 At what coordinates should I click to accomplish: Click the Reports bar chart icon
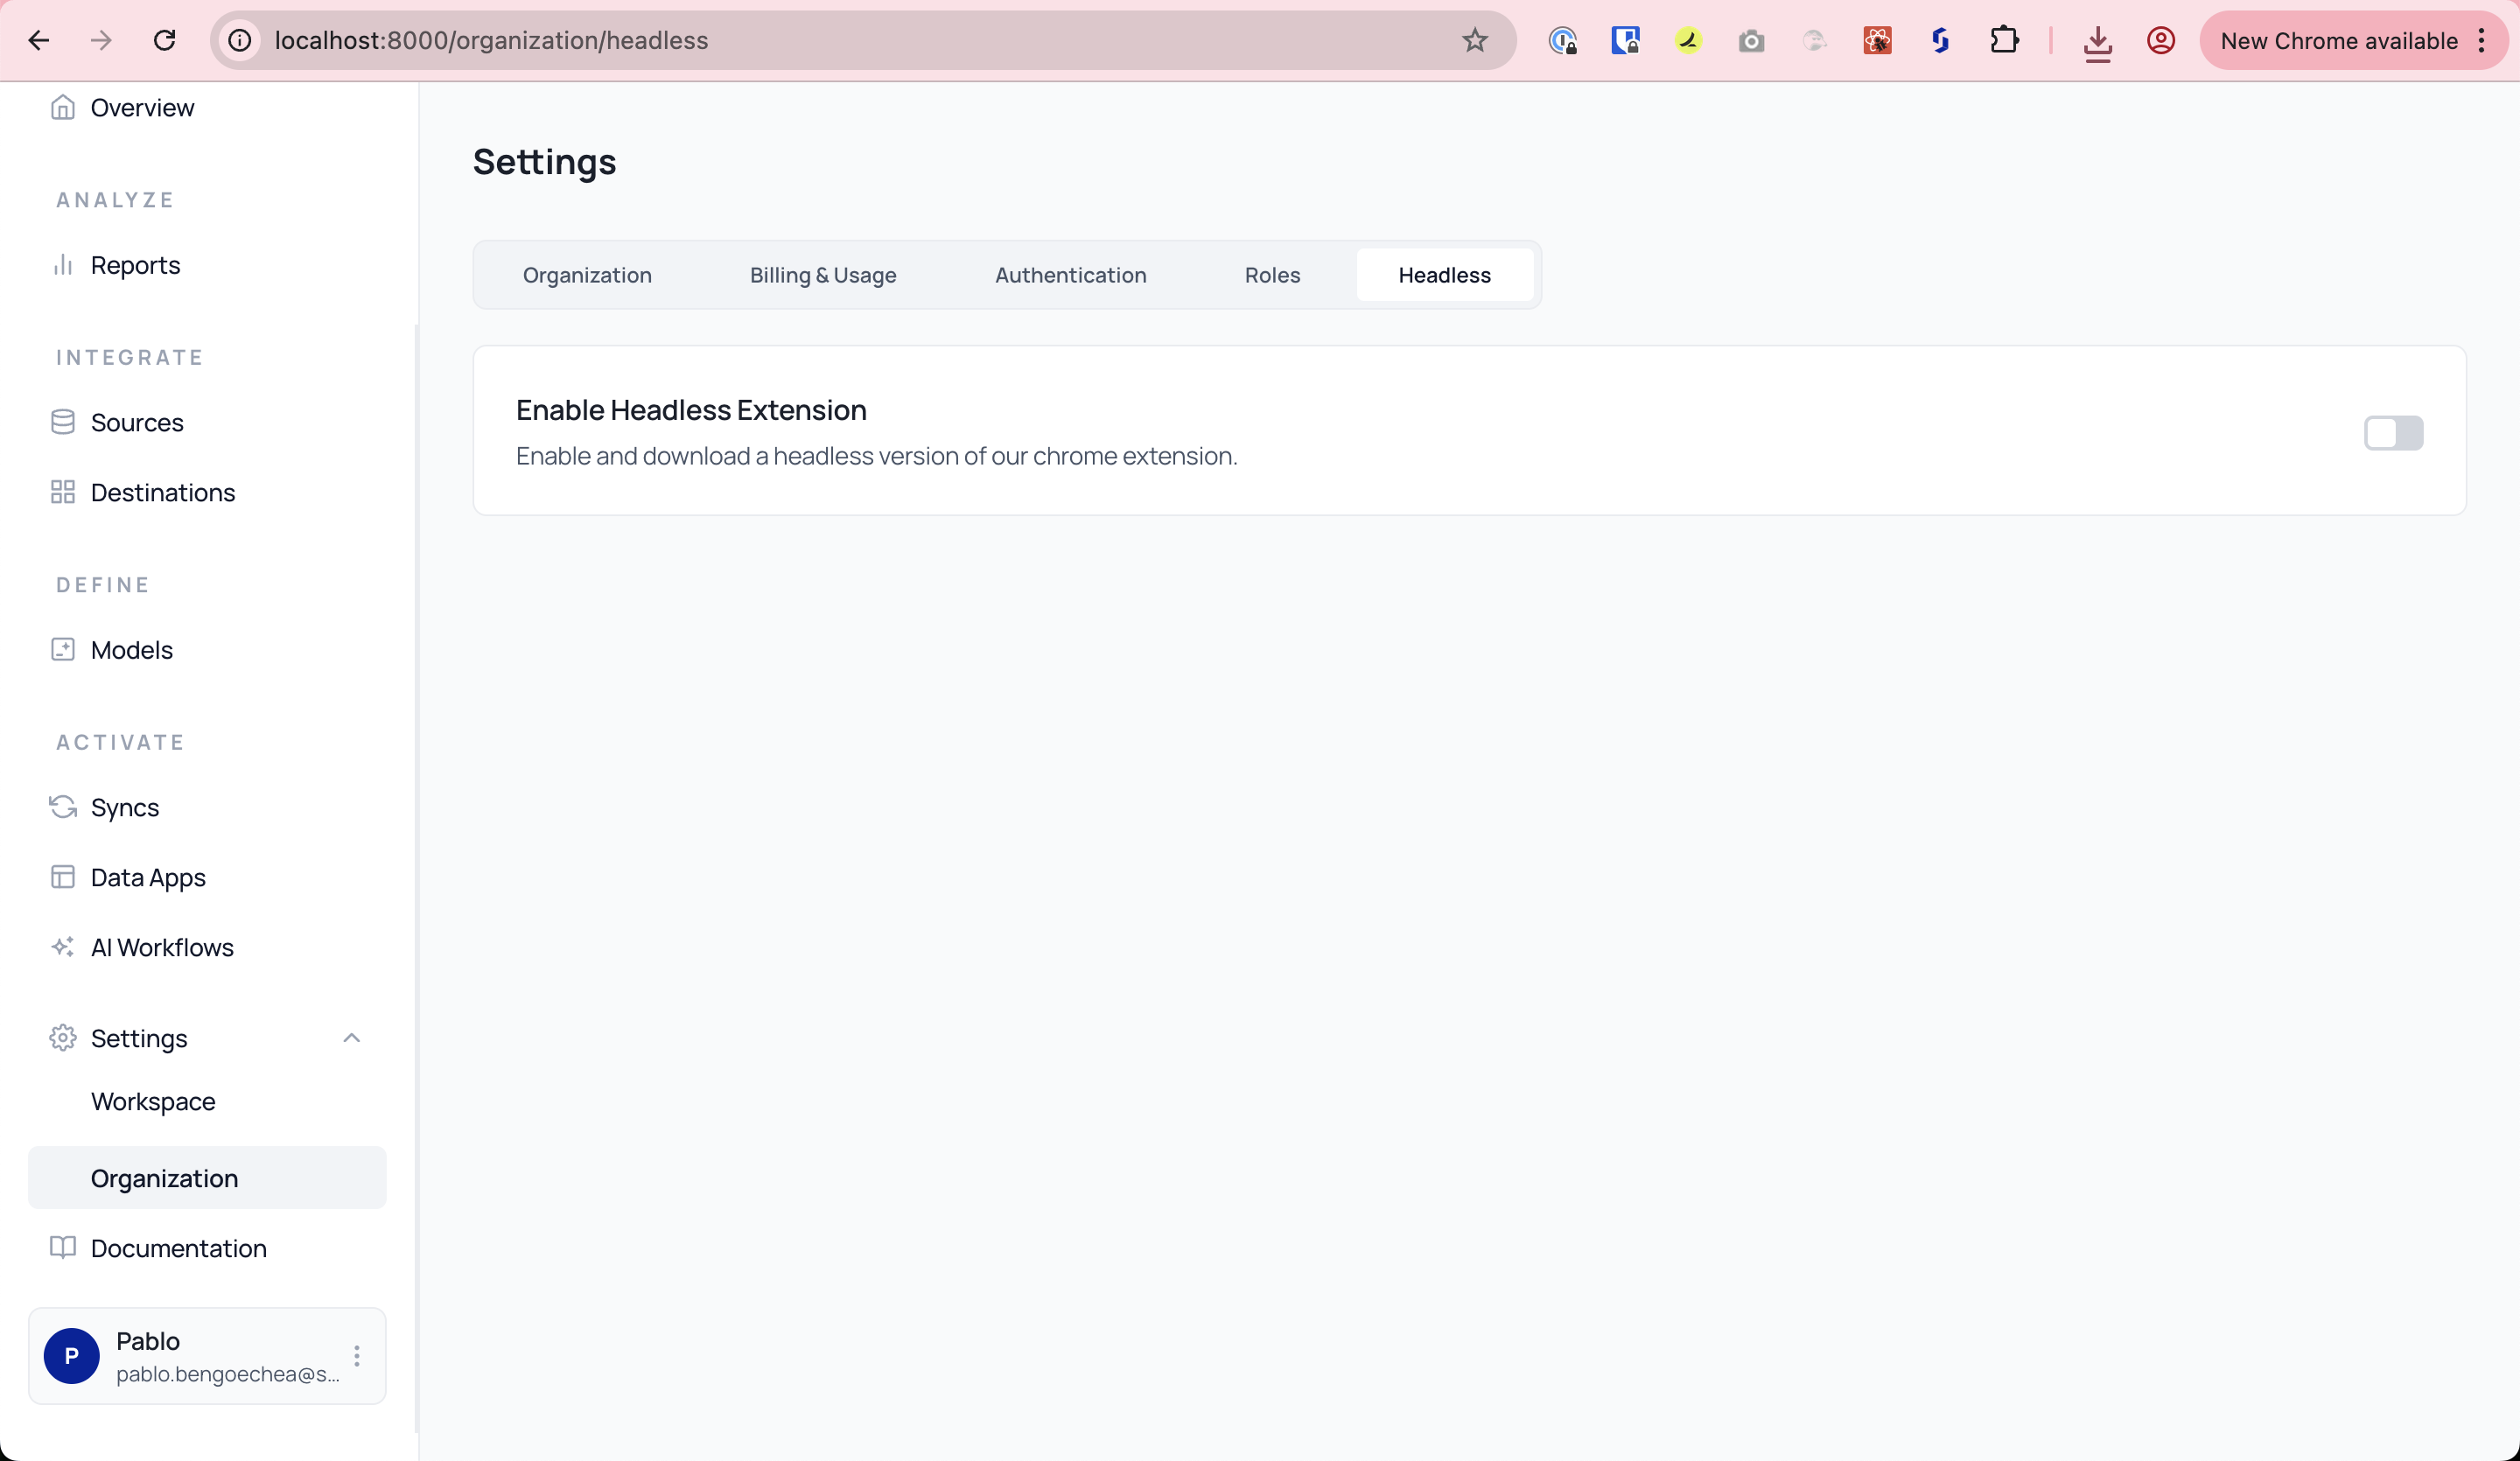coord(63,265)
